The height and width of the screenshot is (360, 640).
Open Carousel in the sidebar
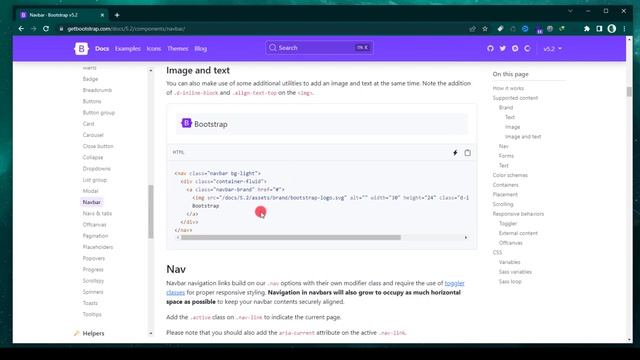93,135
